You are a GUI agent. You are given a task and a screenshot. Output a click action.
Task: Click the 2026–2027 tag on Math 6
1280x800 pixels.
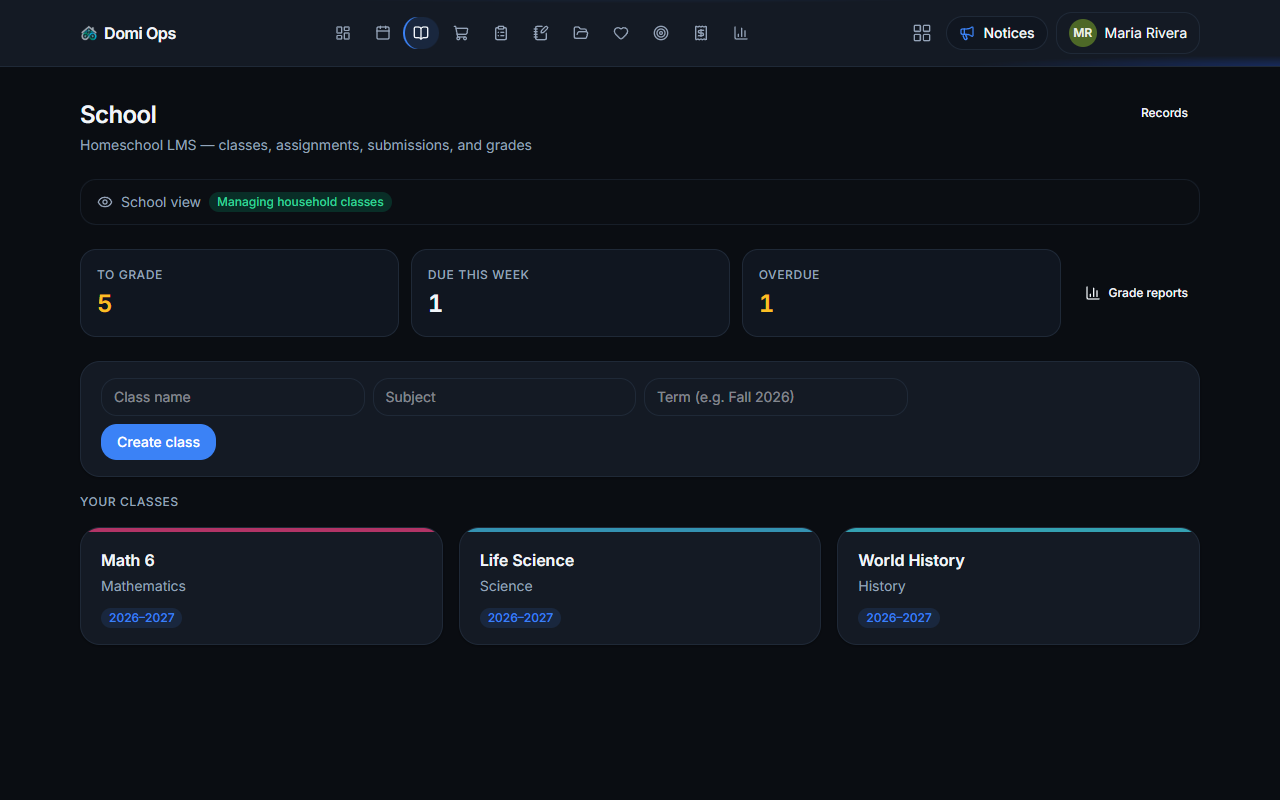(x=142, y=618)
